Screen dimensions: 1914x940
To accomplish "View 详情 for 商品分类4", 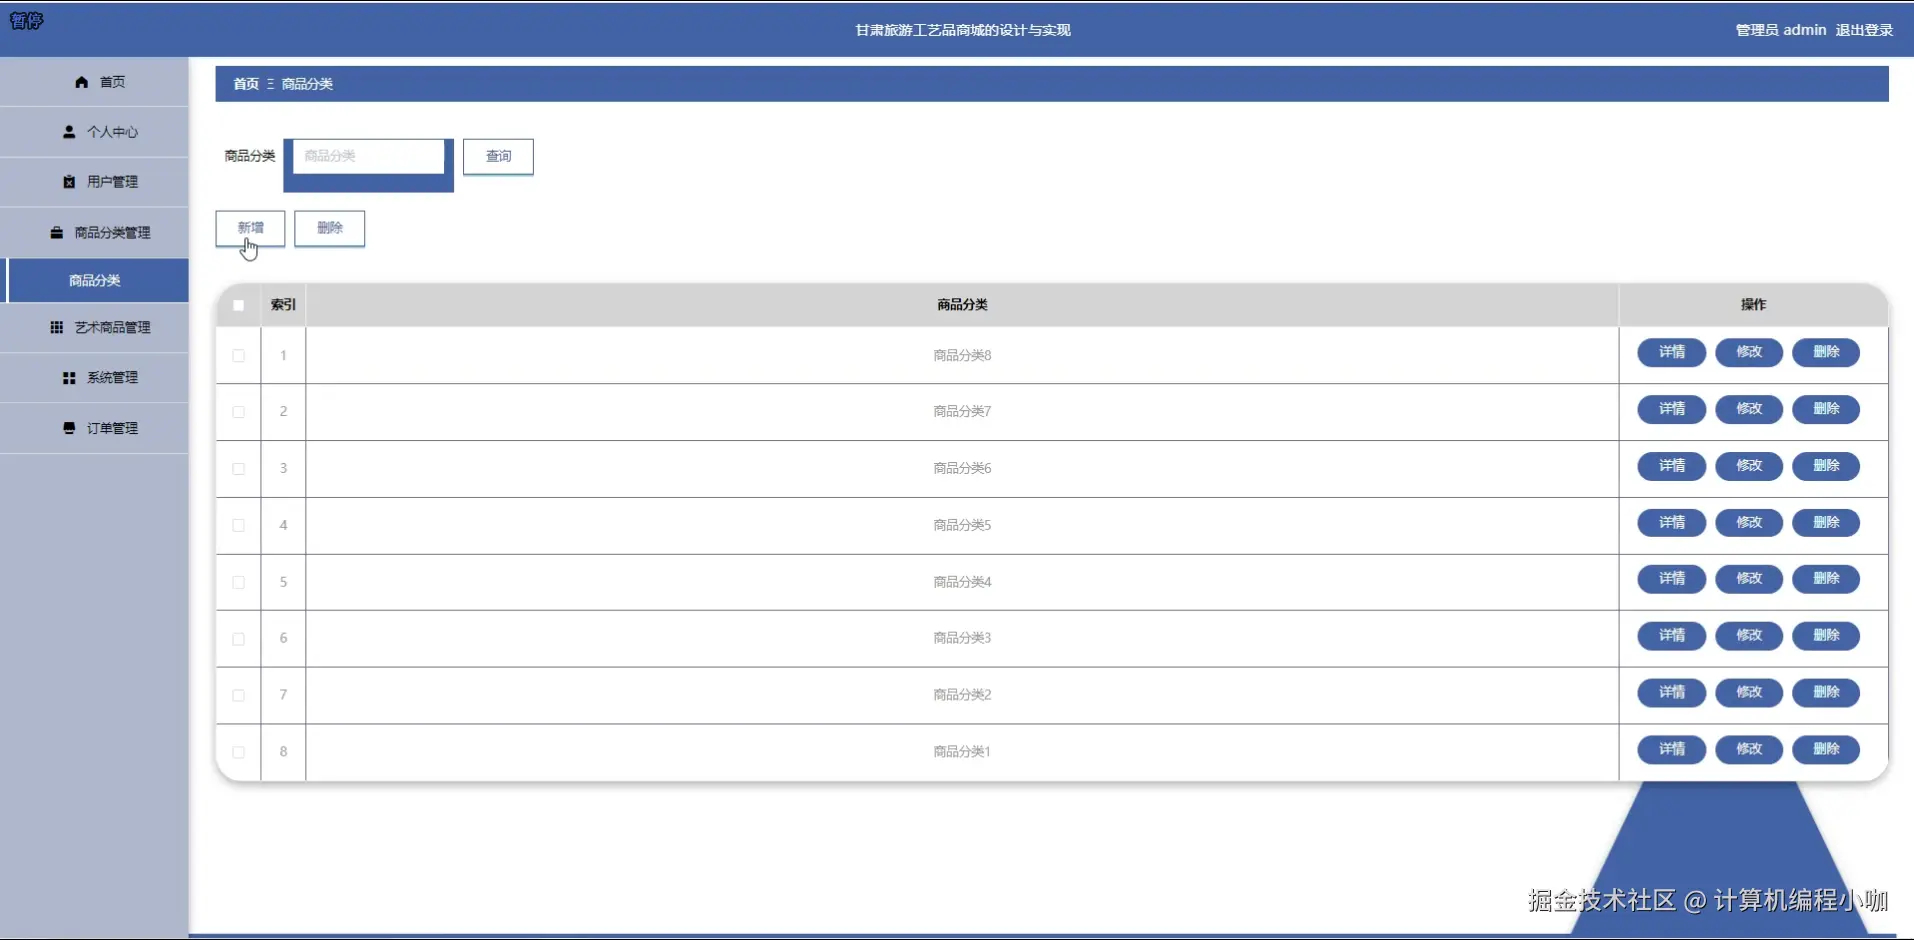I will tap(1671, 579).
